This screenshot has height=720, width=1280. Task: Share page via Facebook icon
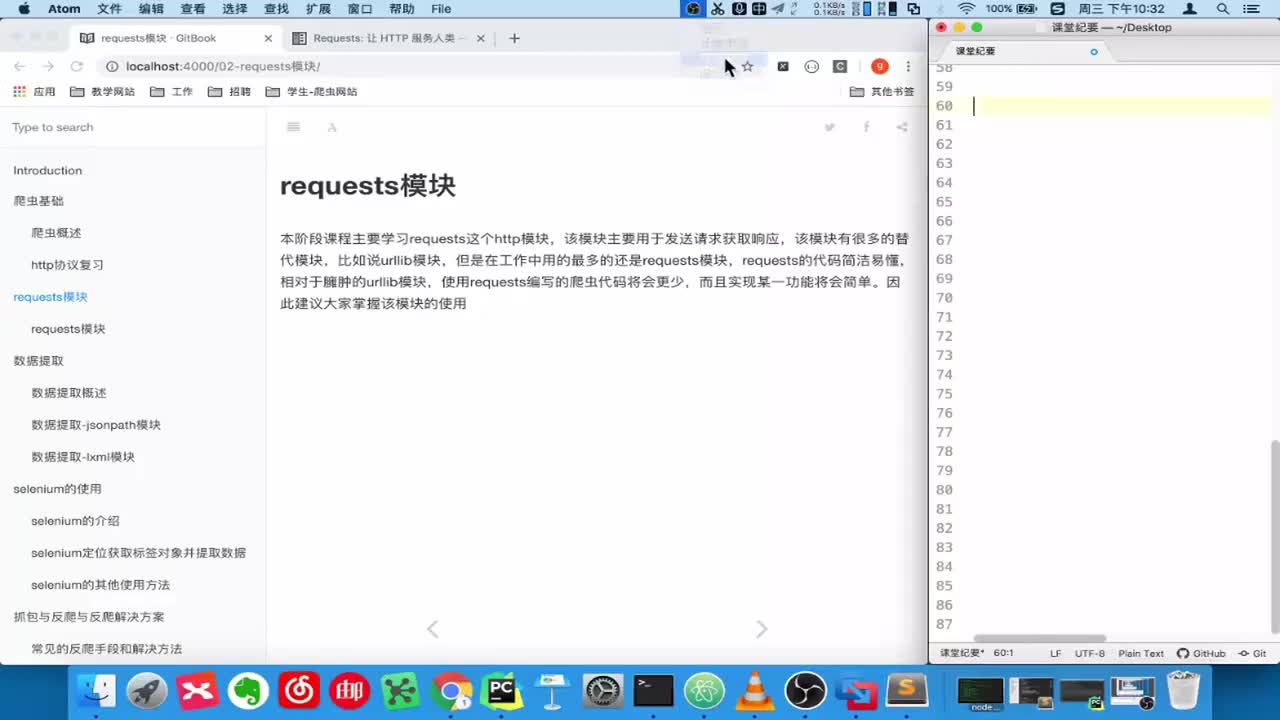[866, 127]
